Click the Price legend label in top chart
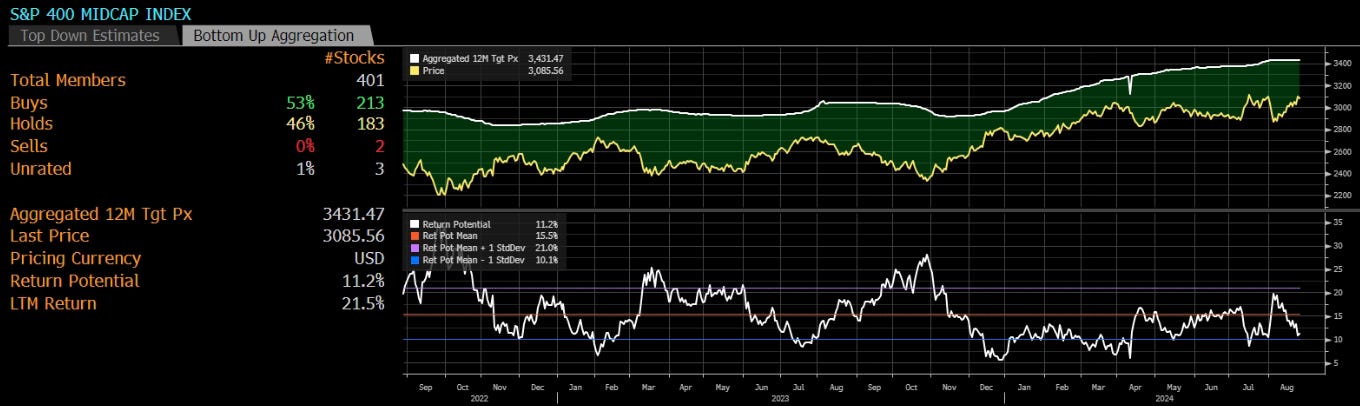 coord(432,72)
